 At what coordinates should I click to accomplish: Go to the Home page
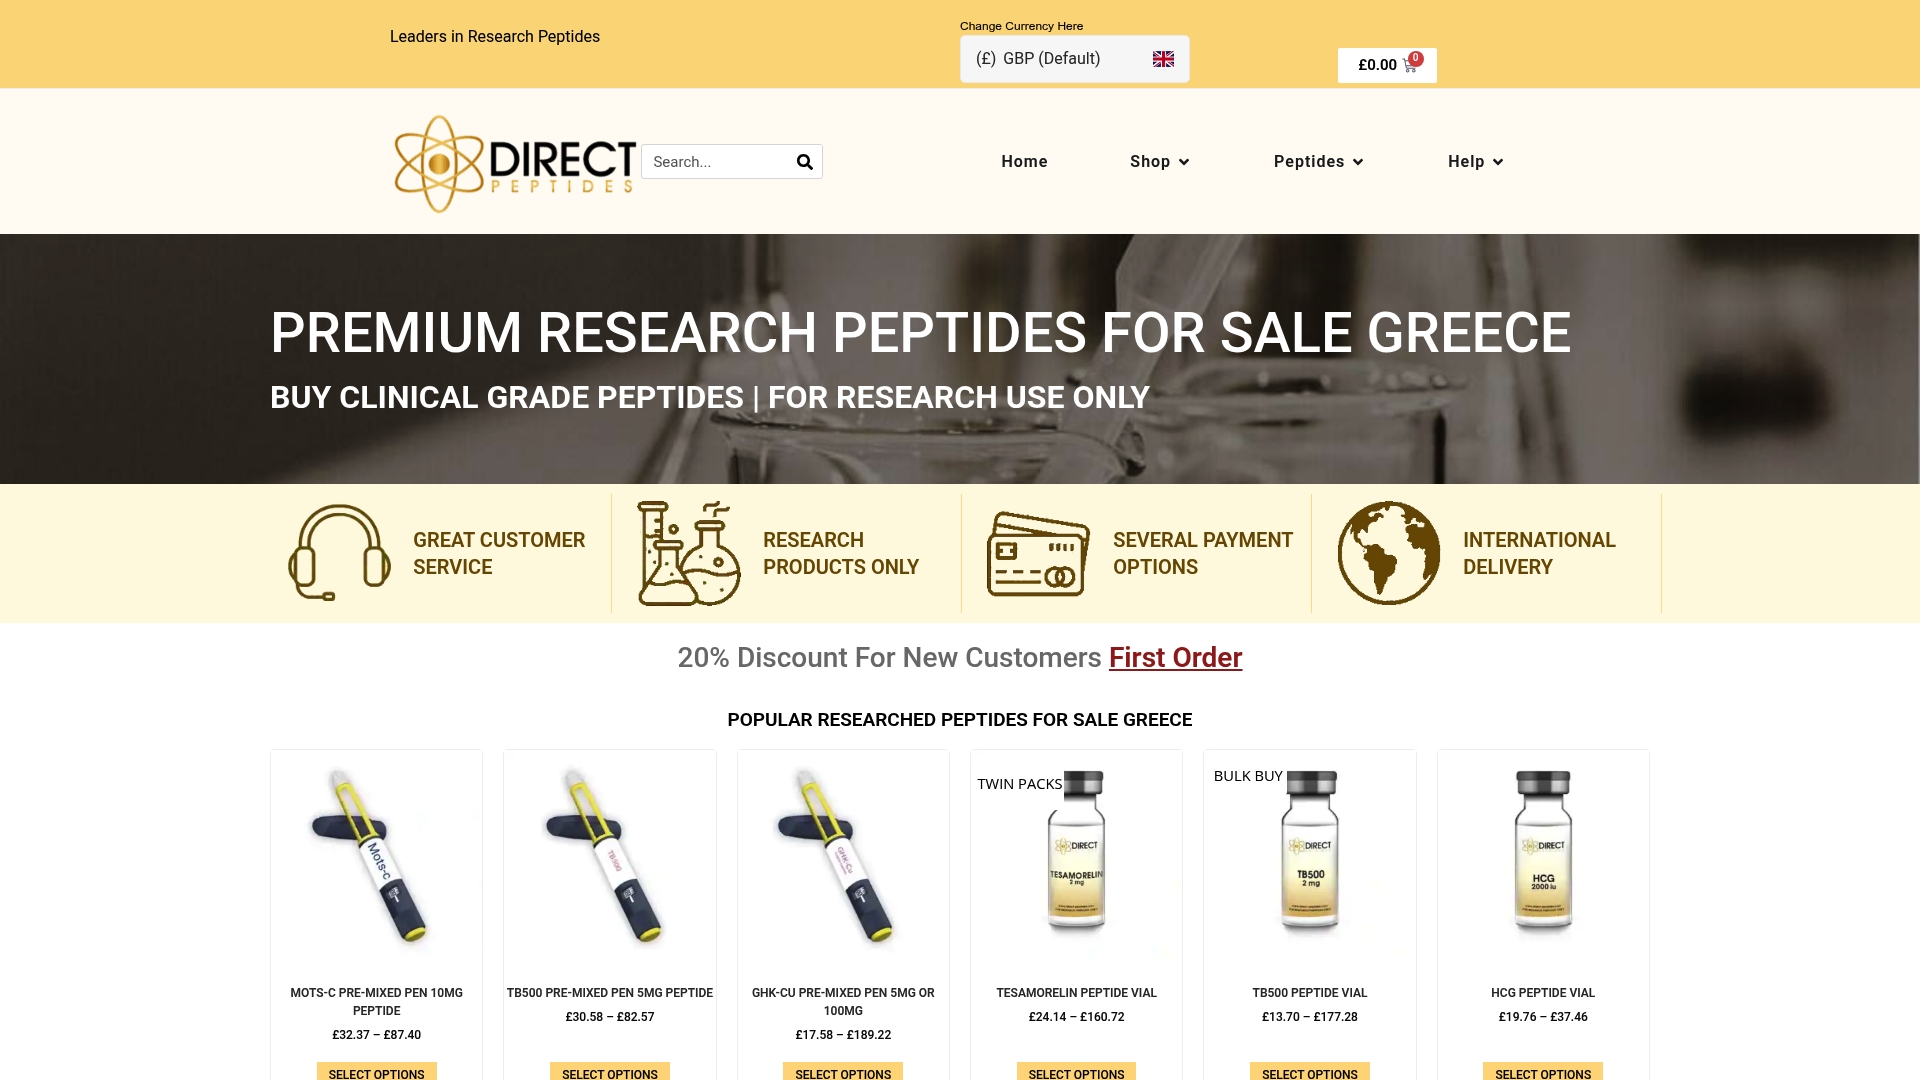(1024, 162)
